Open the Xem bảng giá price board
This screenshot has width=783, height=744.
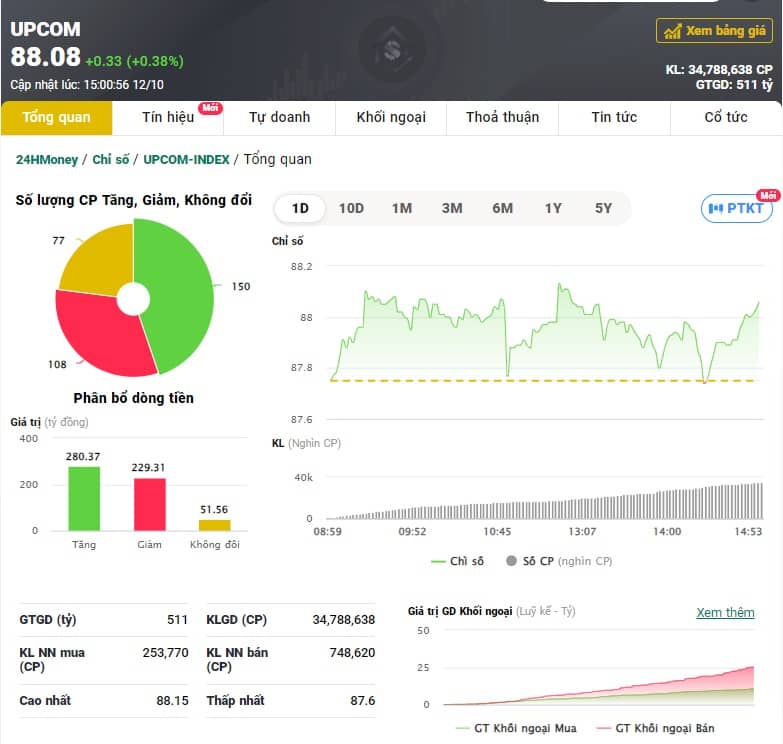pos(714,31)
